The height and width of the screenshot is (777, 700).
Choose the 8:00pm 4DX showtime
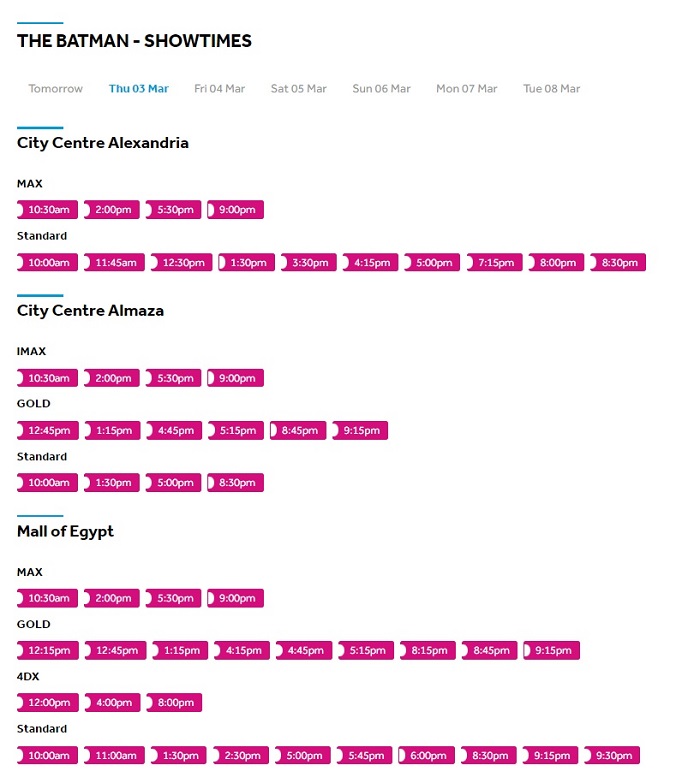point(174,703)
